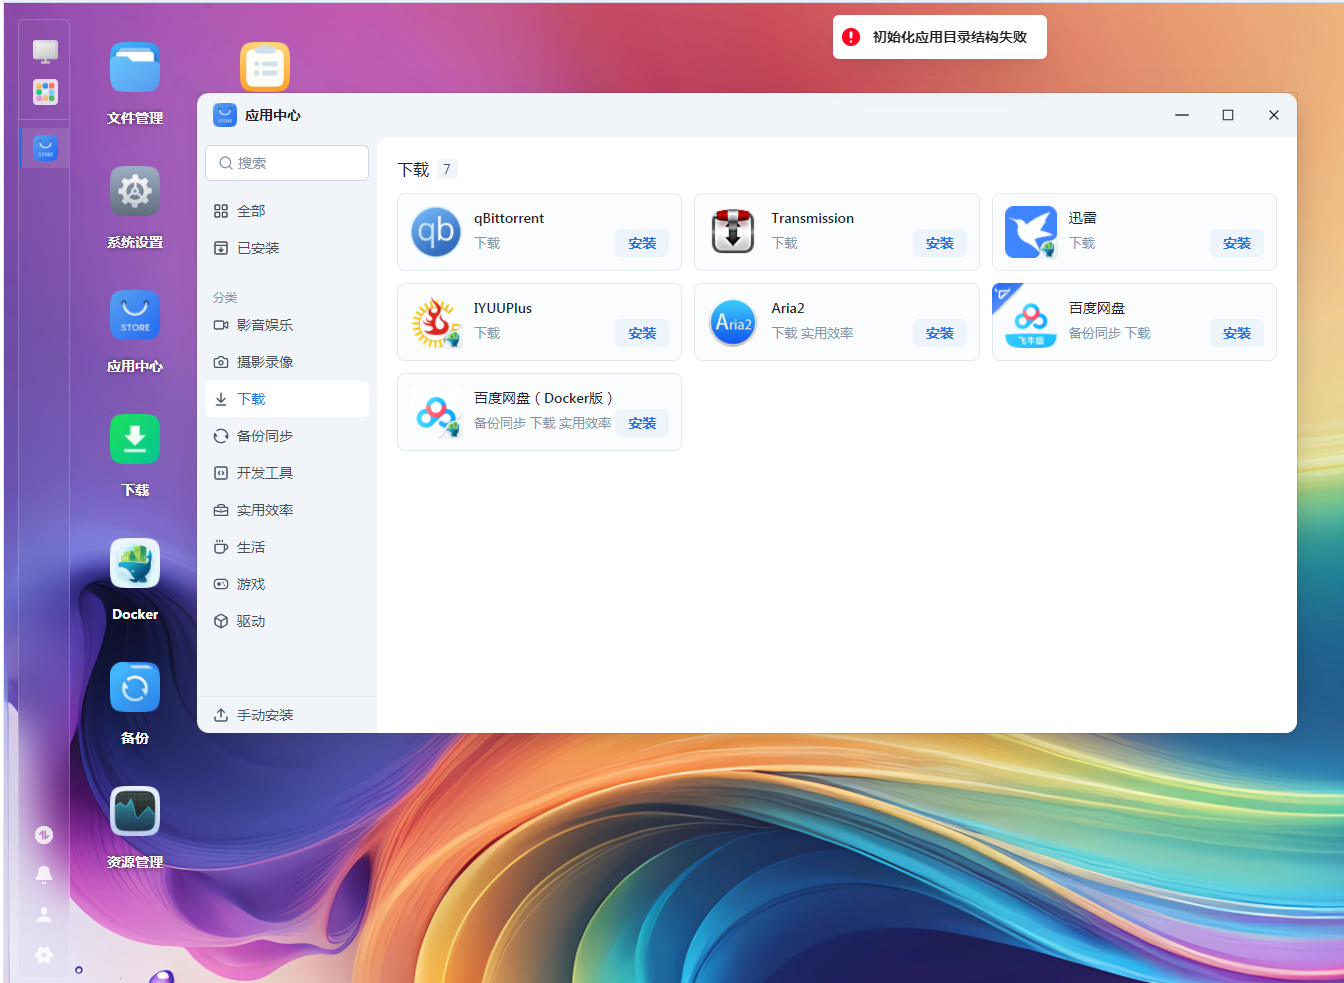
Task: Focus the 搜索 search box
Action: (287, 163)
